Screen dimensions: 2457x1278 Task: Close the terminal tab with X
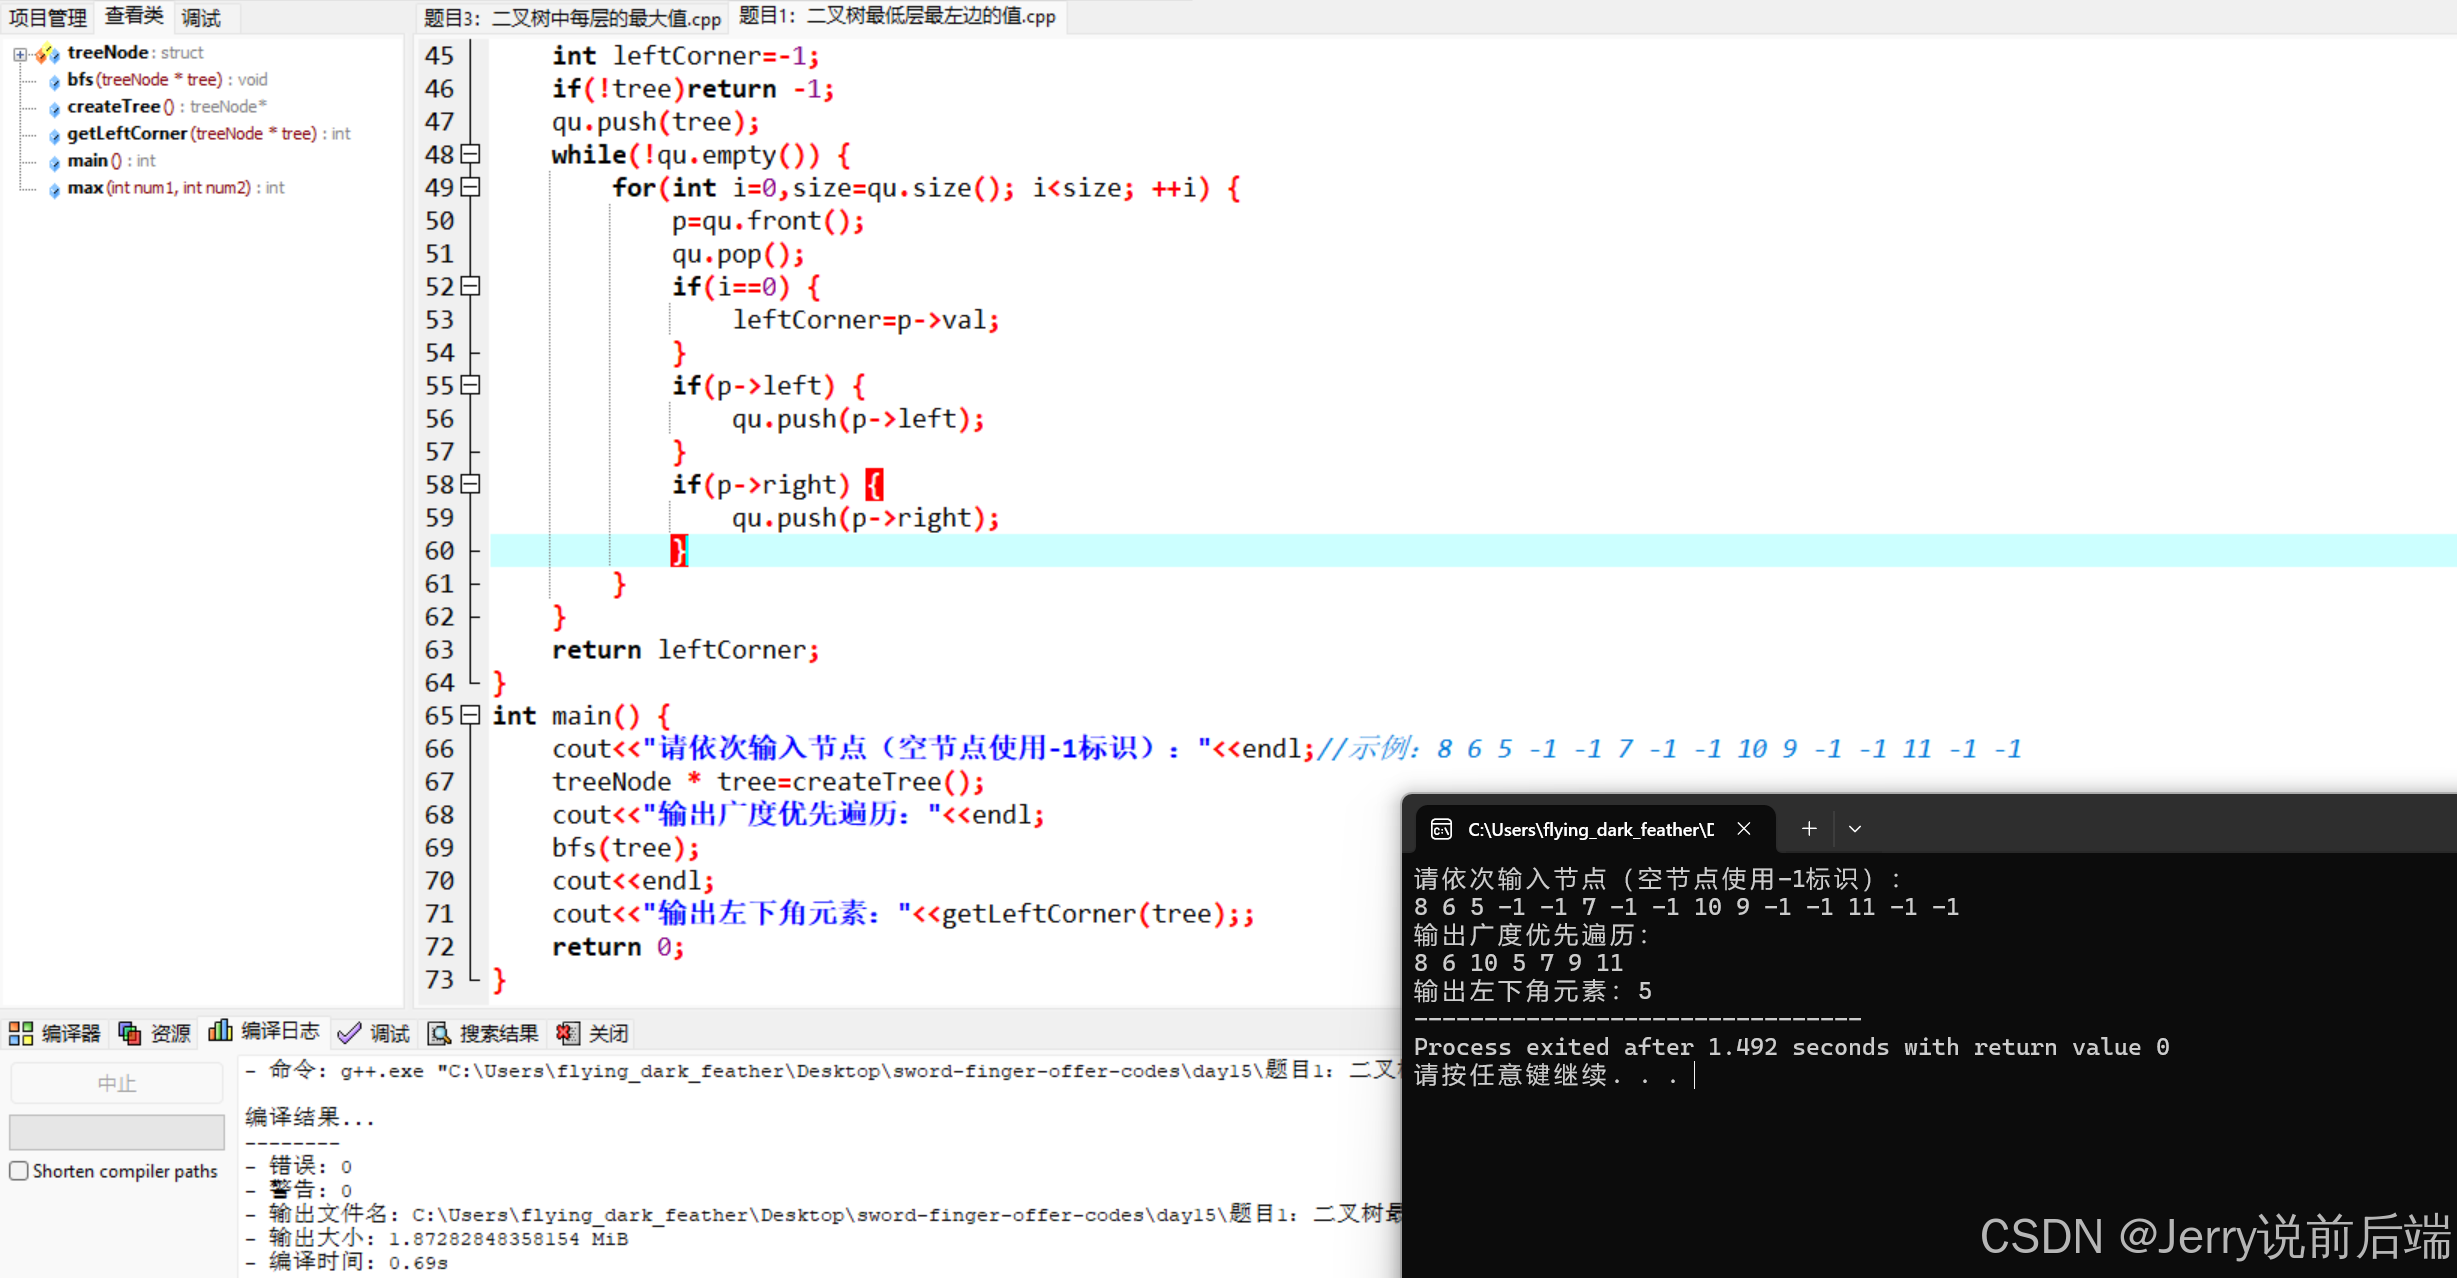coord(1744,829)
